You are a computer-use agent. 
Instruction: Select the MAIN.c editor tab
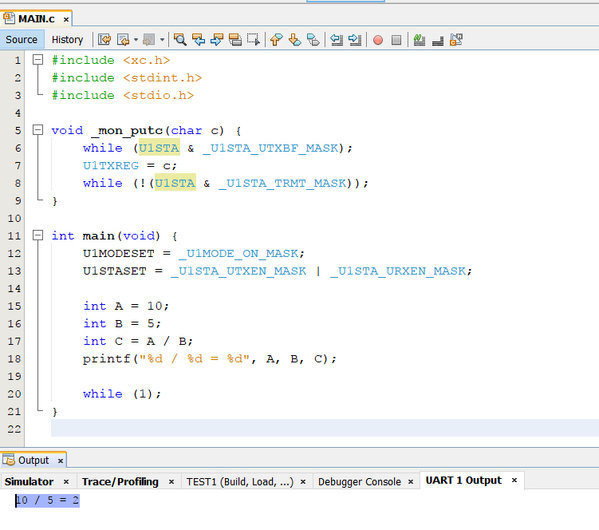pyautogui.click(x=36, y=19)
